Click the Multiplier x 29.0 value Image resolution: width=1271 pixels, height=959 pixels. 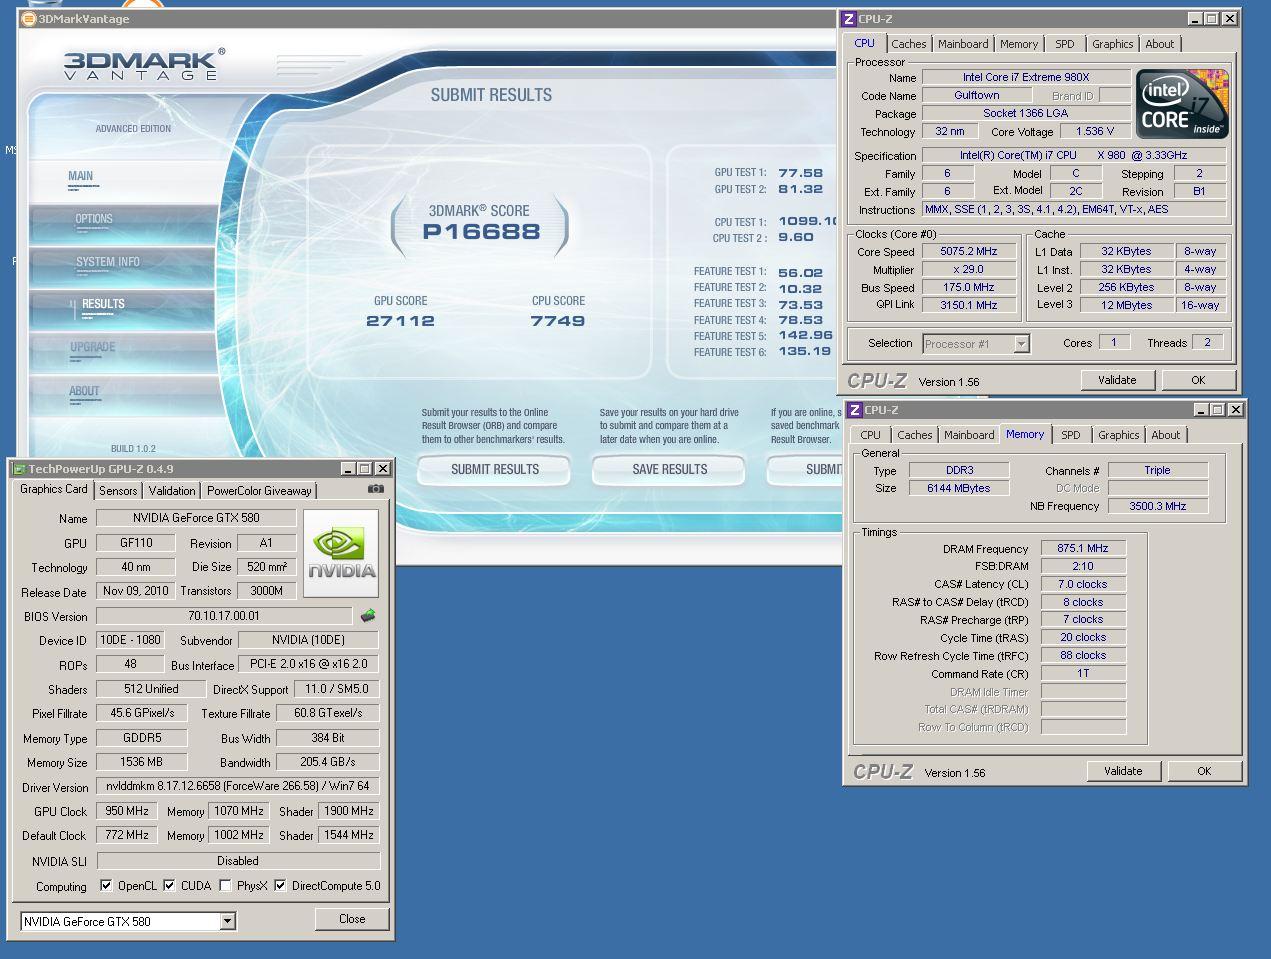tap(968, 270)
